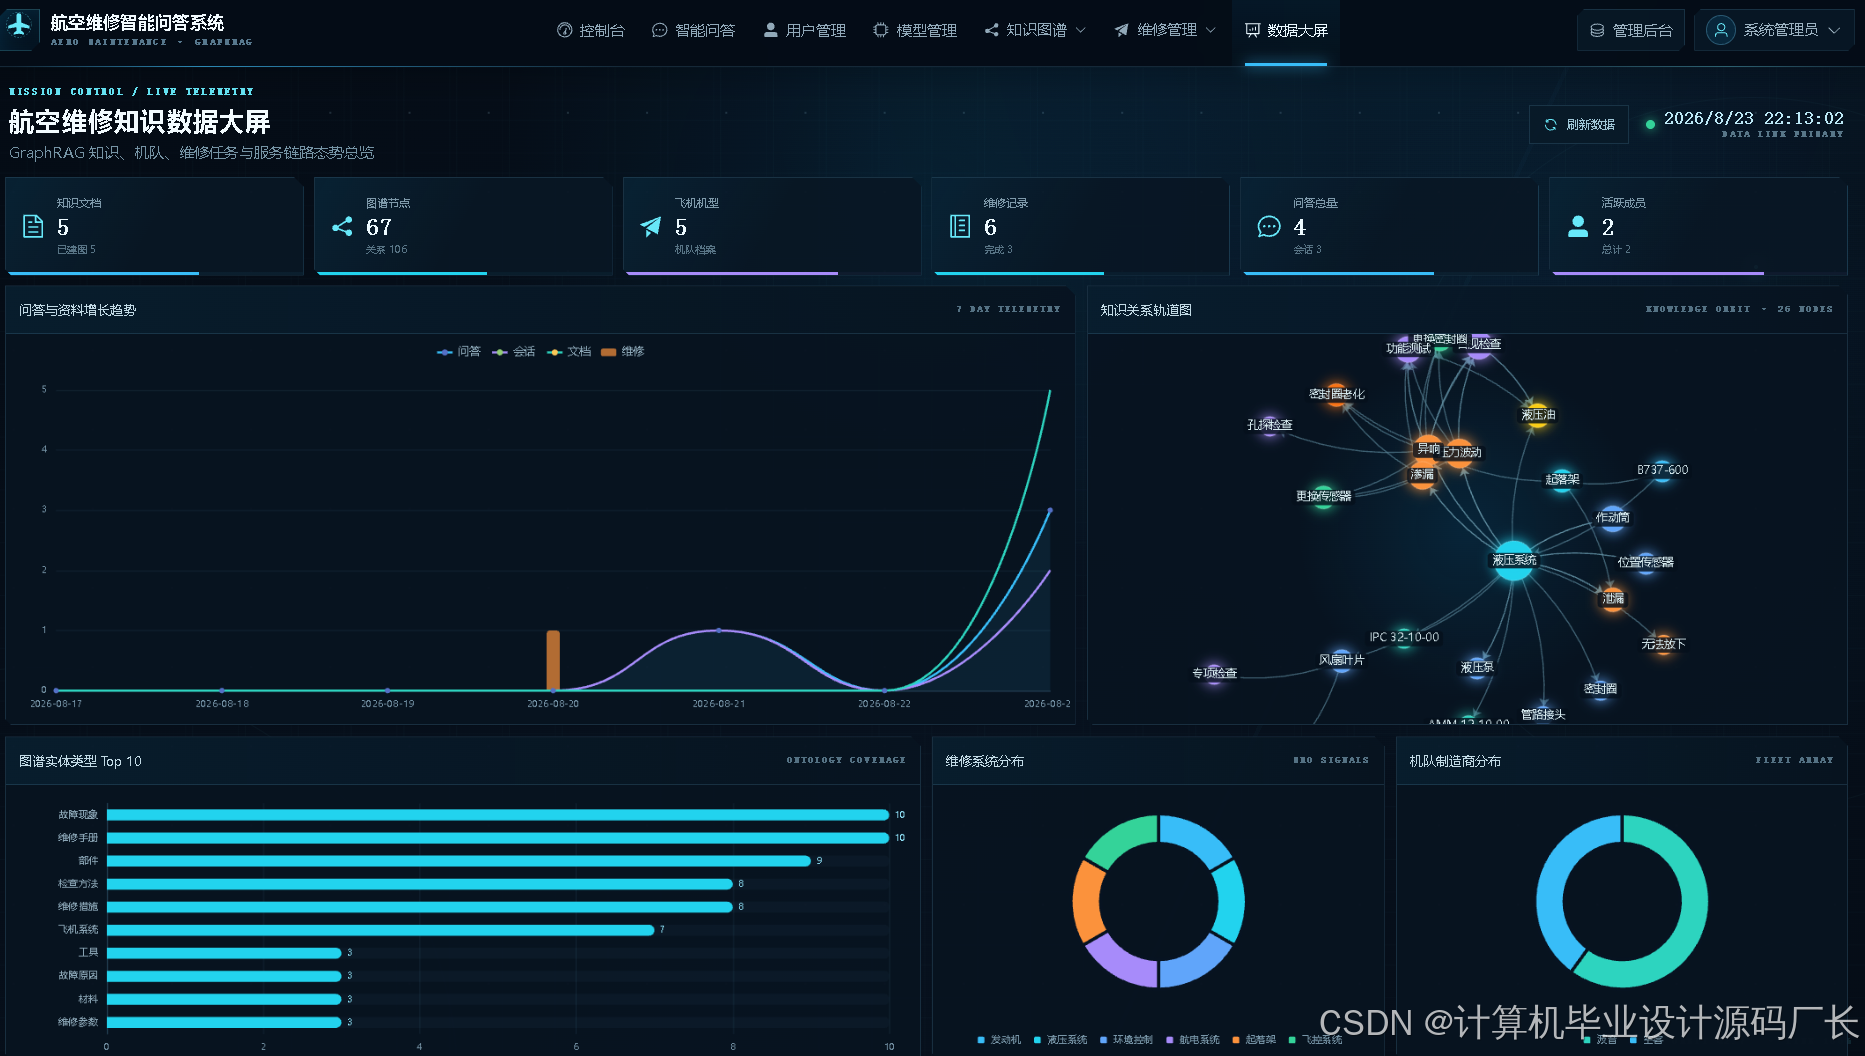Click the 维修系统分布 panel title
Image resolution: width=1865 pixels, height=1056 pixels.
984,761
